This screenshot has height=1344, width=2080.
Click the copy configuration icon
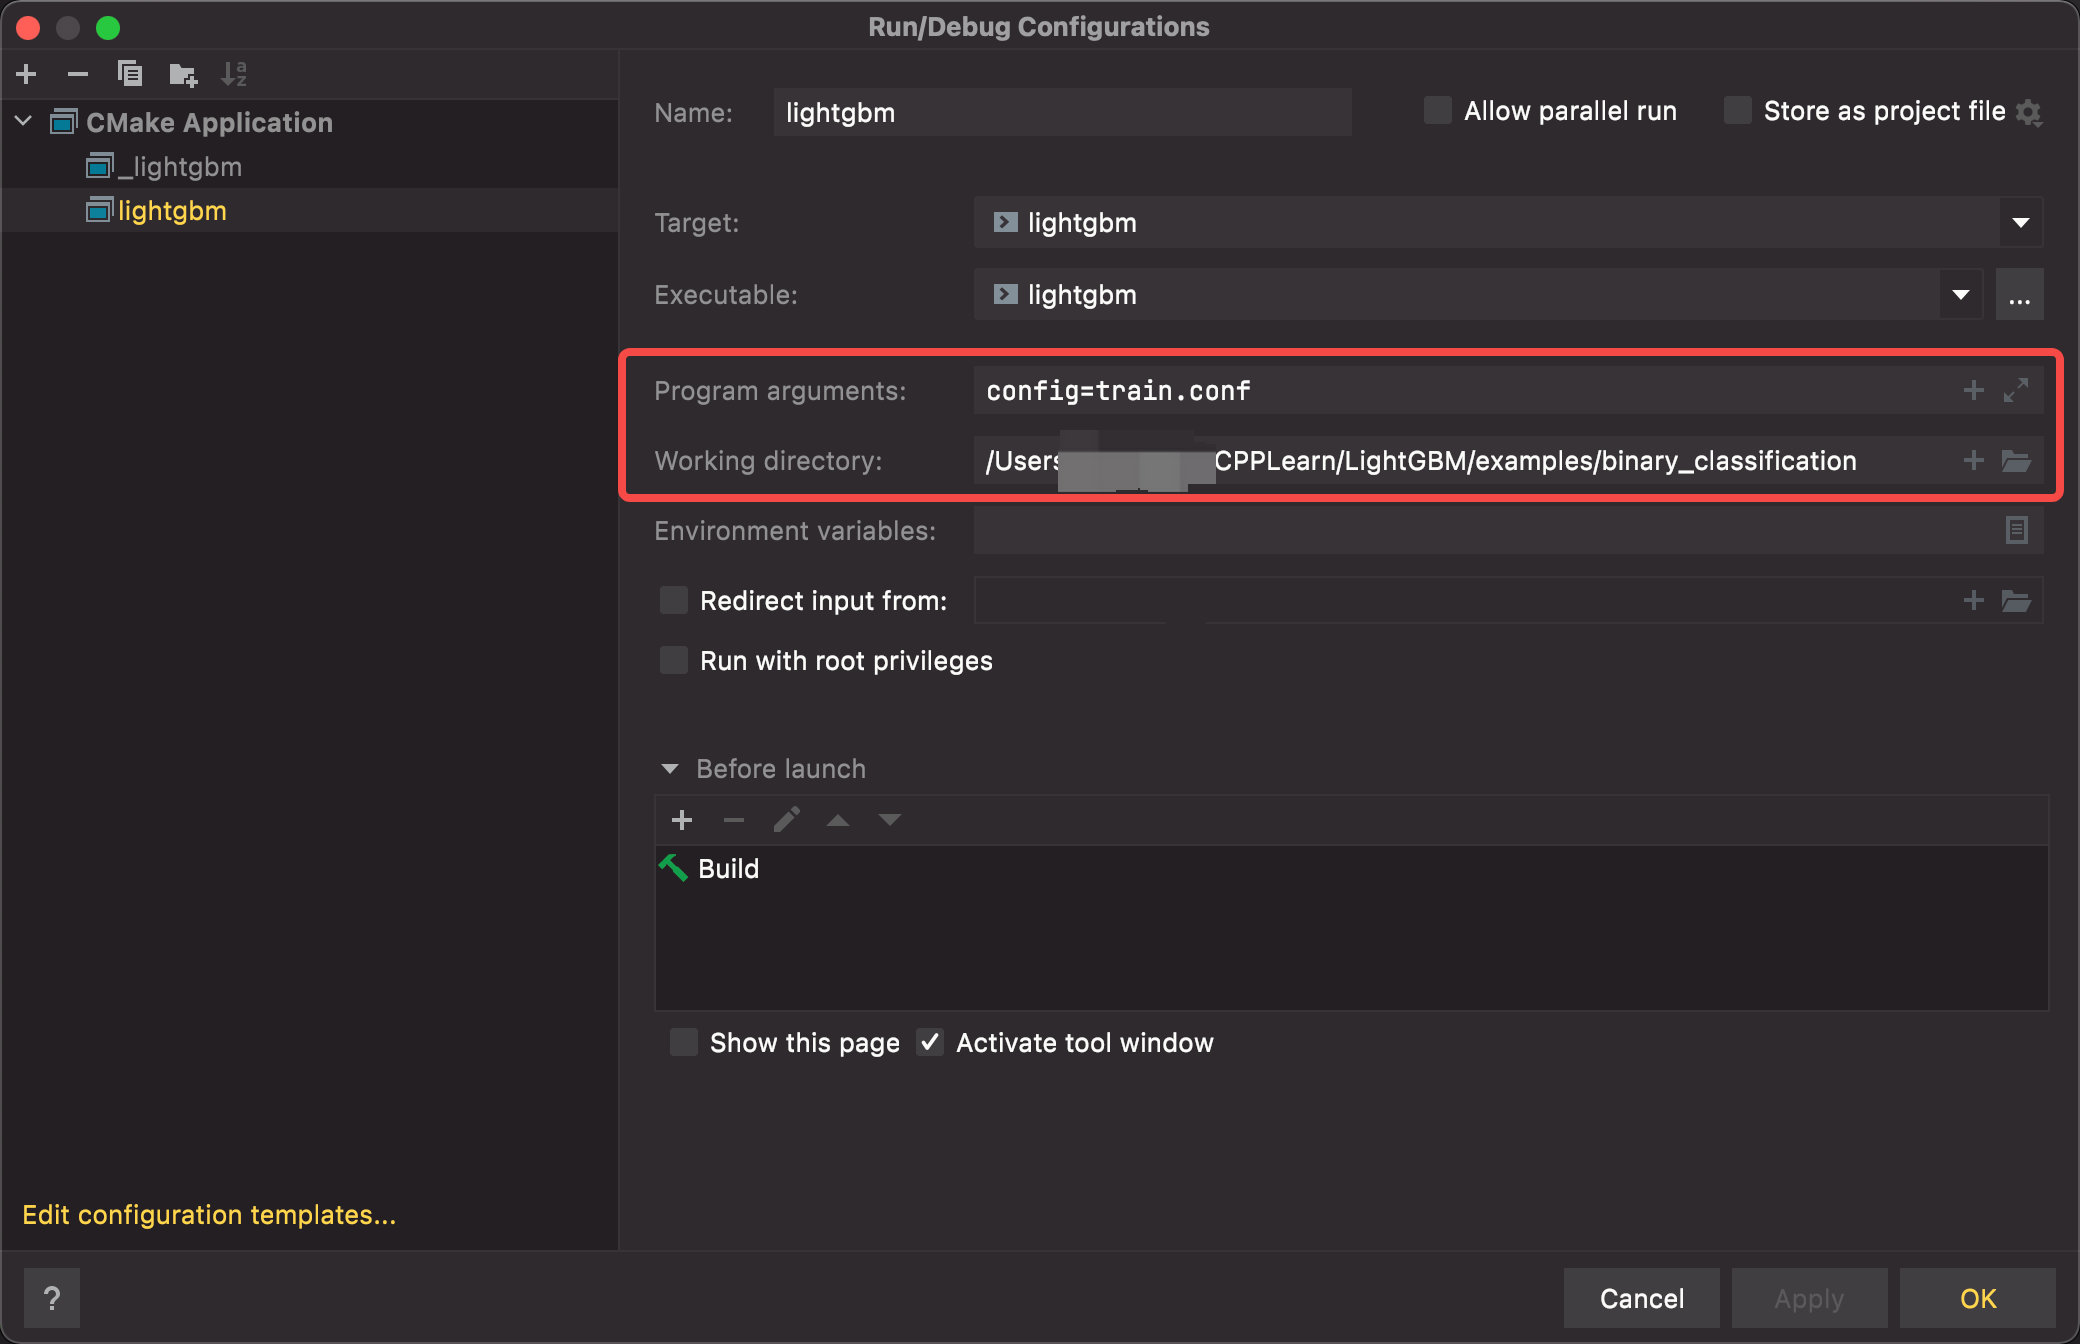tap(129, 71)
